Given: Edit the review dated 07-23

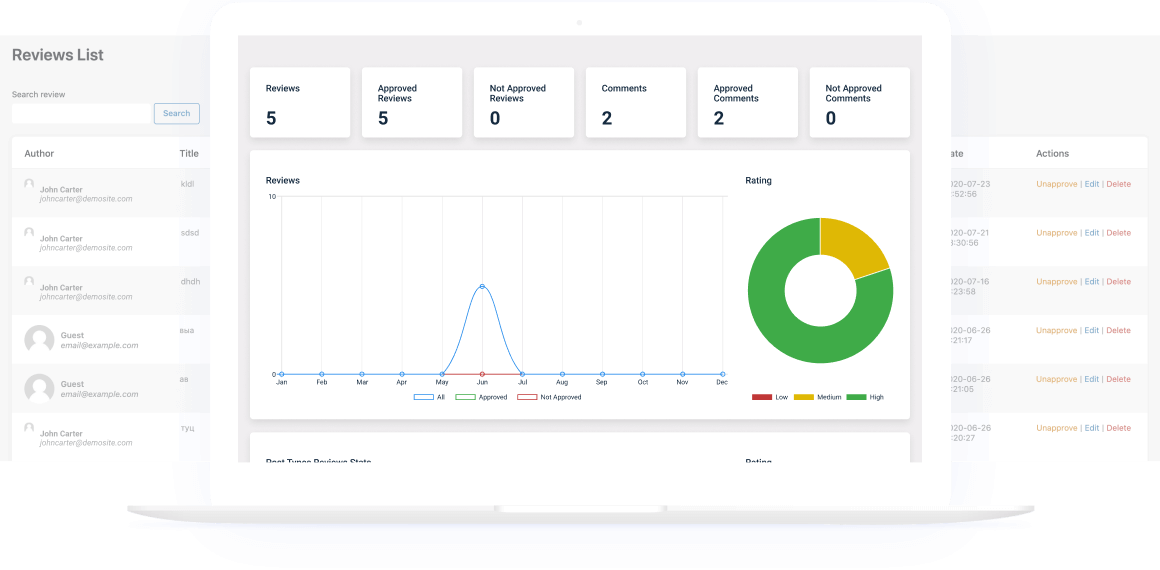Looking at the screenshot, I should coord(1092,184).
